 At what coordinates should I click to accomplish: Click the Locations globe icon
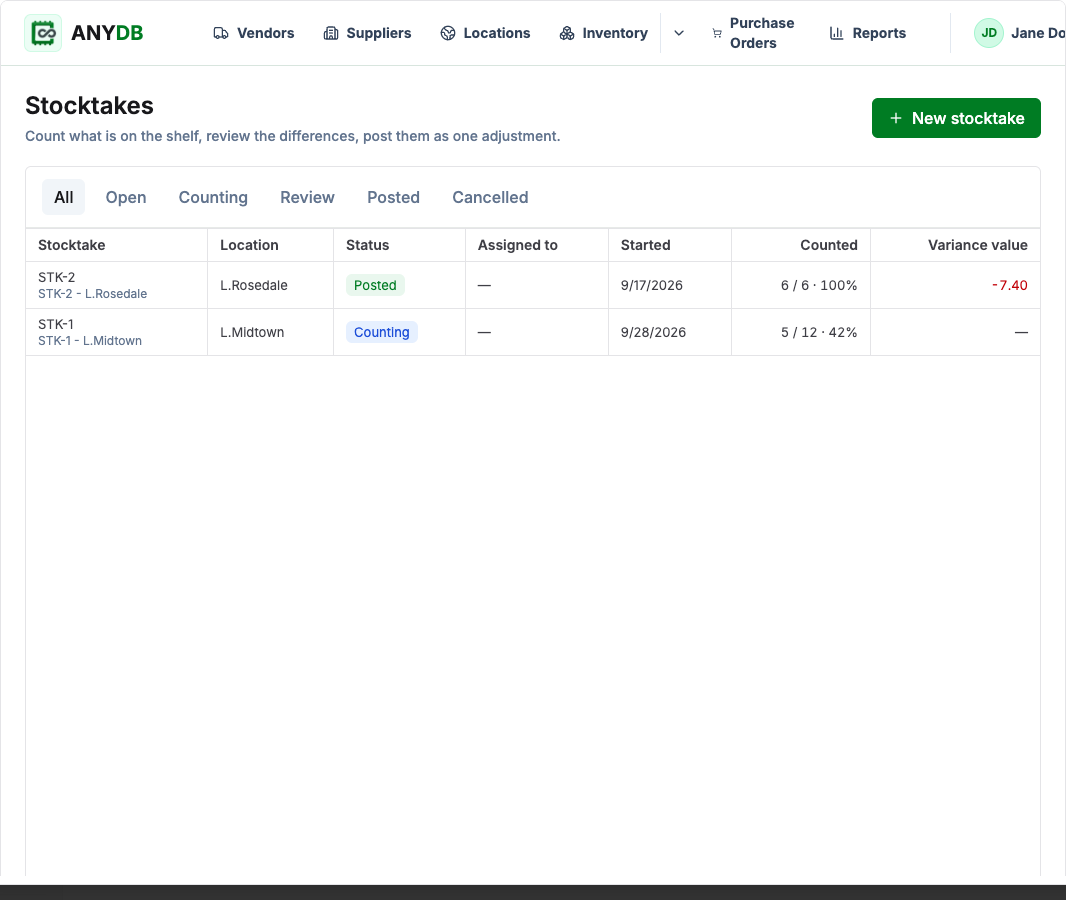click(447, 33)
